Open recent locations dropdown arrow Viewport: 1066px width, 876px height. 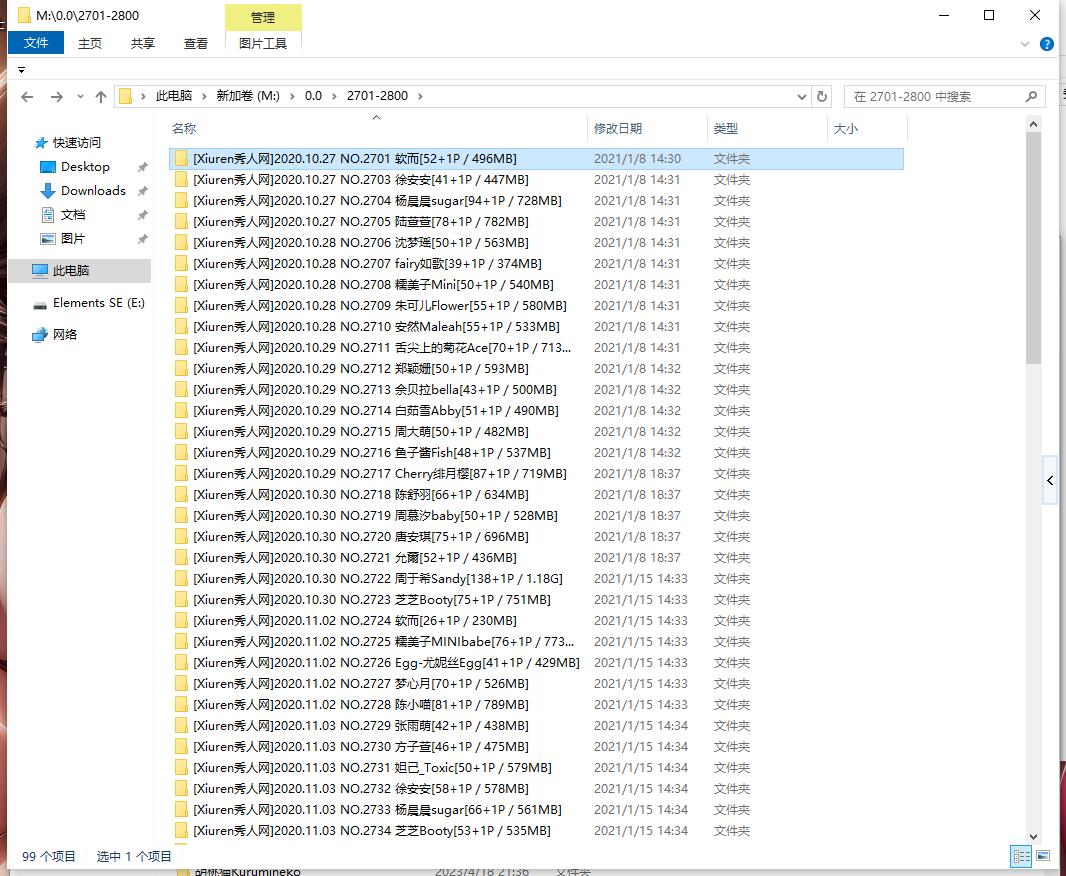(80, 97)
